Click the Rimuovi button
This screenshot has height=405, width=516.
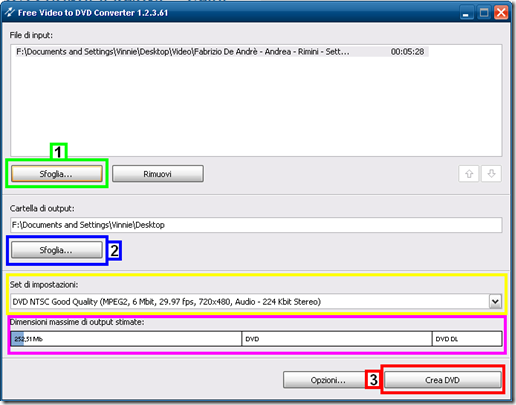tap(158, 174)
